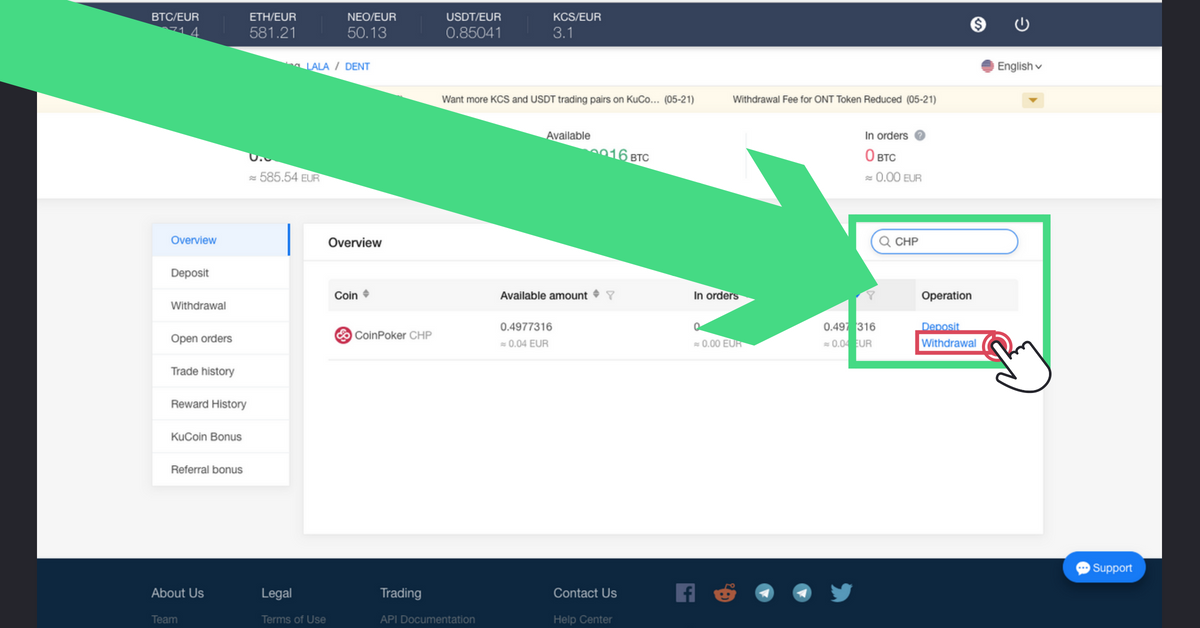
Task: Click the In orders help question icon
Action: 920,135
